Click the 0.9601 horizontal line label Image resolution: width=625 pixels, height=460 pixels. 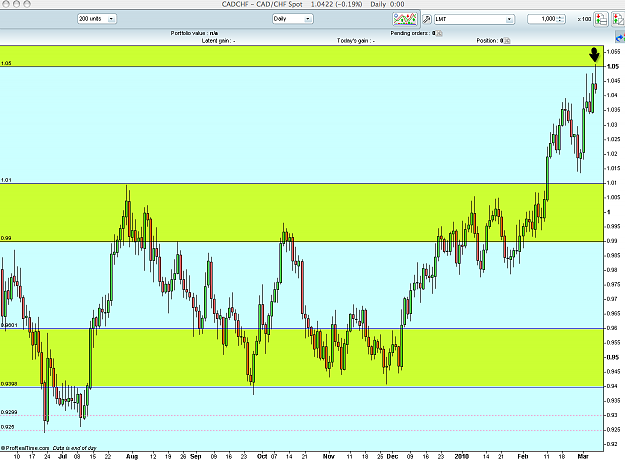[x=9, y=325]
